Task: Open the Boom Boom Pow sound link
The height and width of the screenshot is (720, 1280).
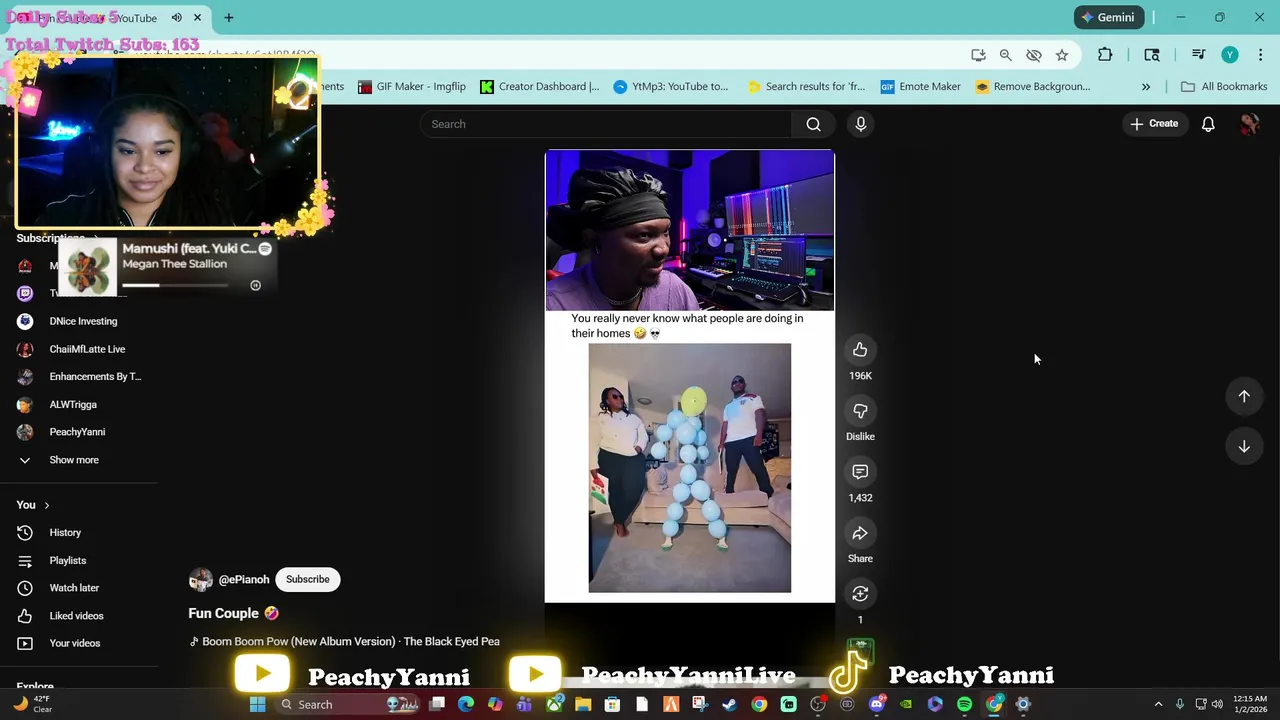Action: point(345,642)
